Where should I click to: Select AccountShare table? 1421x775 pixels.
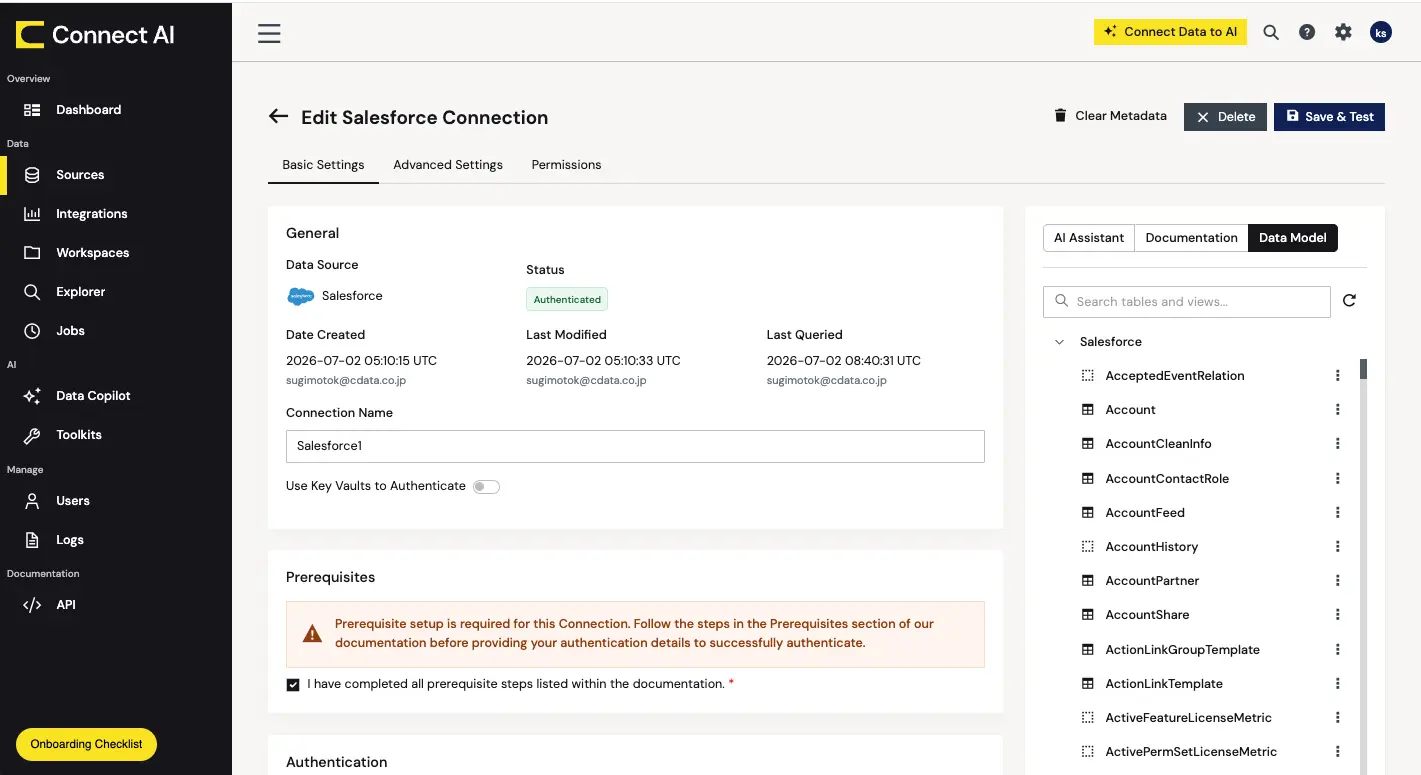[x=1147, y=615]
